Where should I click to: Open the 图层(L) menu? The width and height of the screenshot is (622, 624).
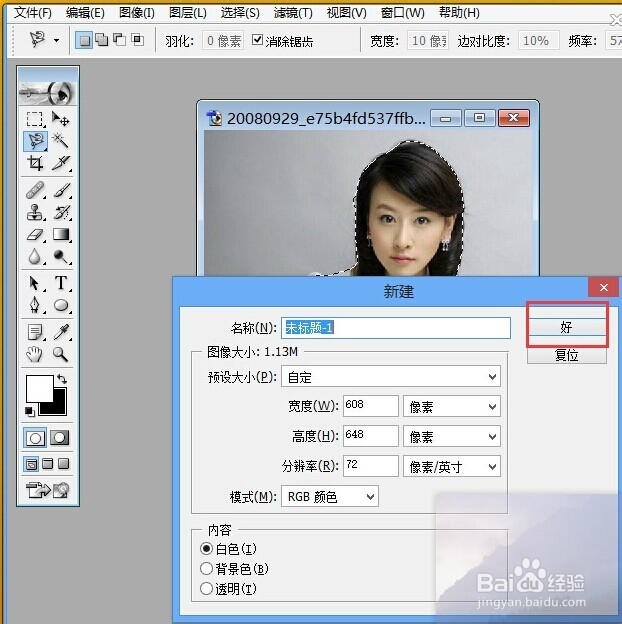[187, 13]
